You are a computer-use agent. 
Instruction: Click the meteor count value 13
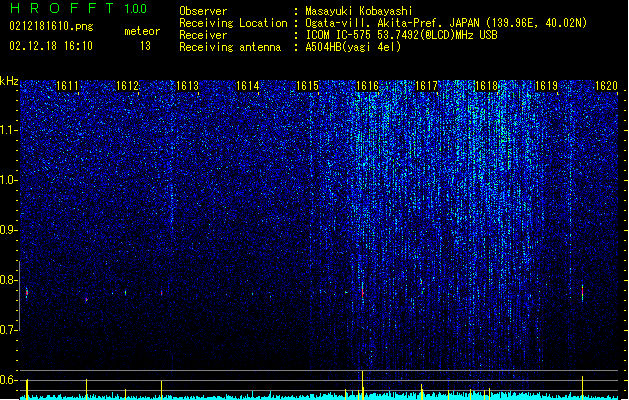[x=145, y=46]
